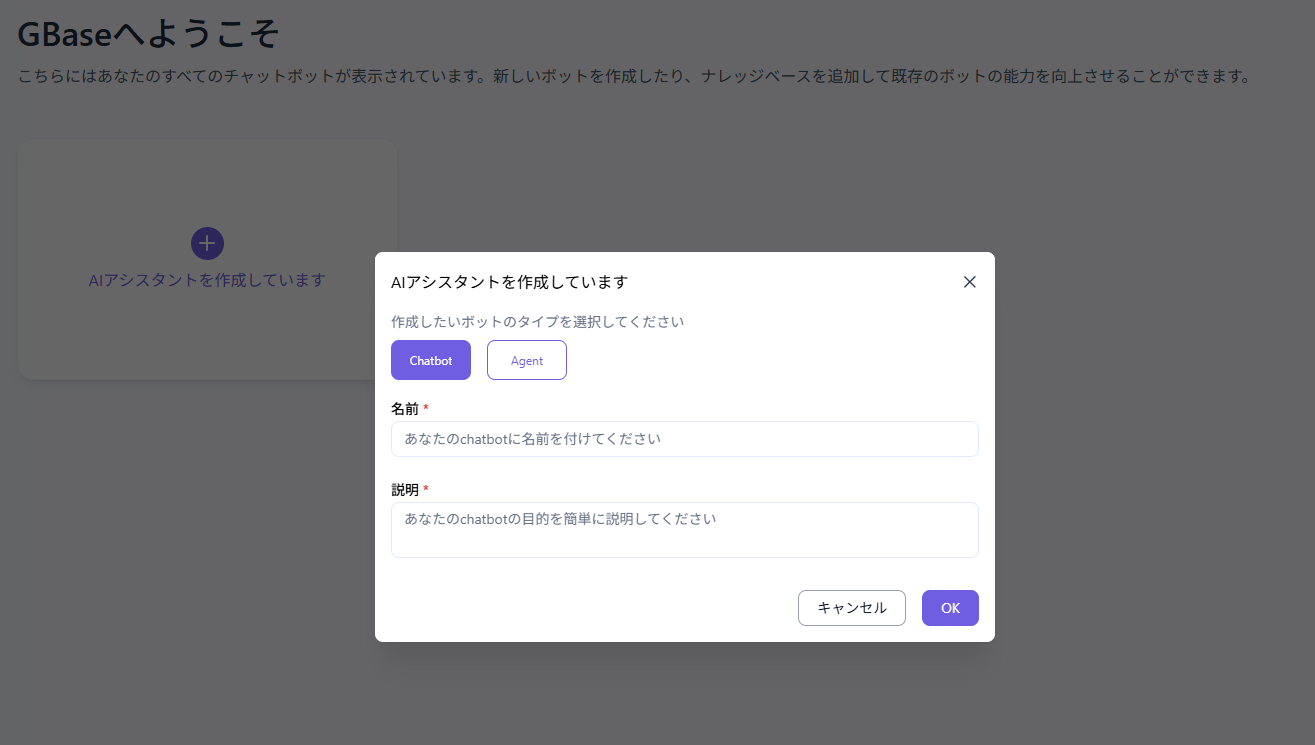
Task: Switch bot type from Chatbot to Agent
Action: (526, 359)
